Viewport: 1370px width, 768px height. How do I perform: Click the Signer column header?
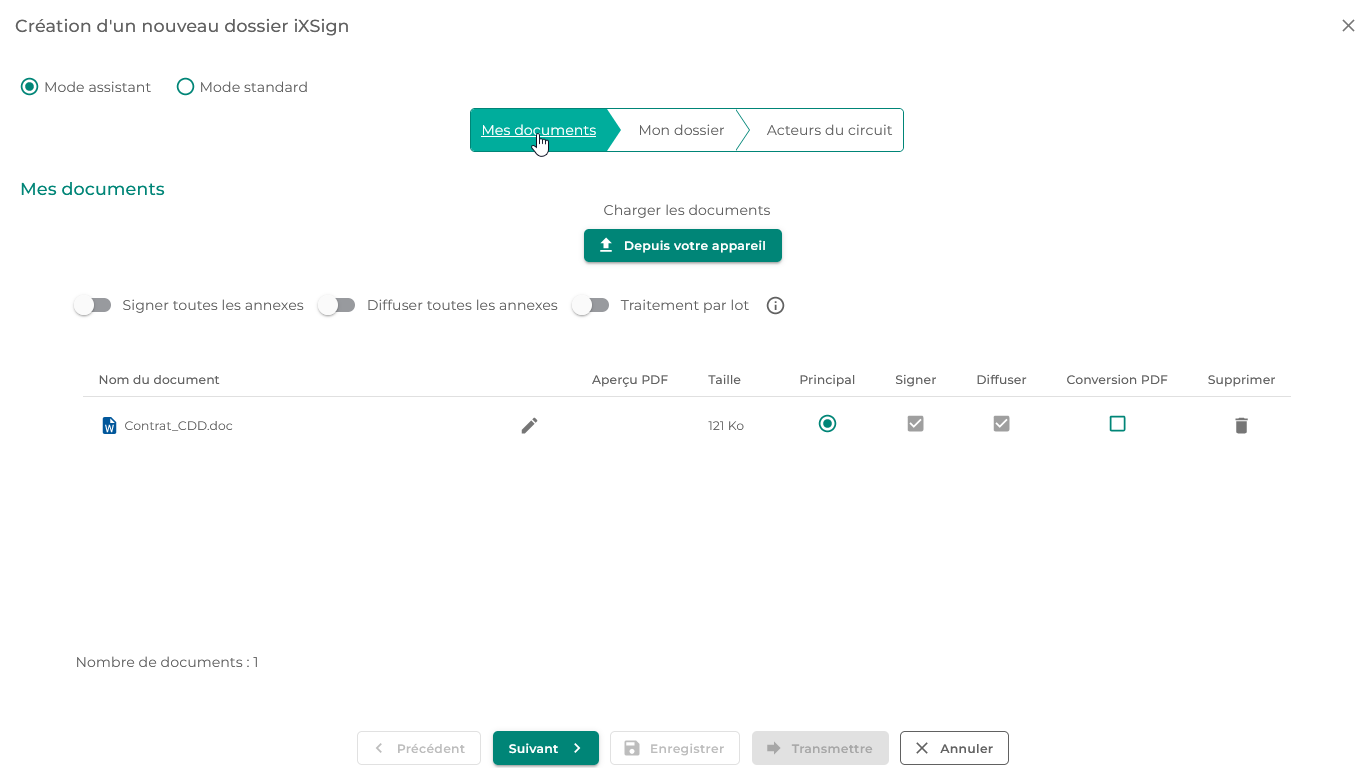point(916,380)
